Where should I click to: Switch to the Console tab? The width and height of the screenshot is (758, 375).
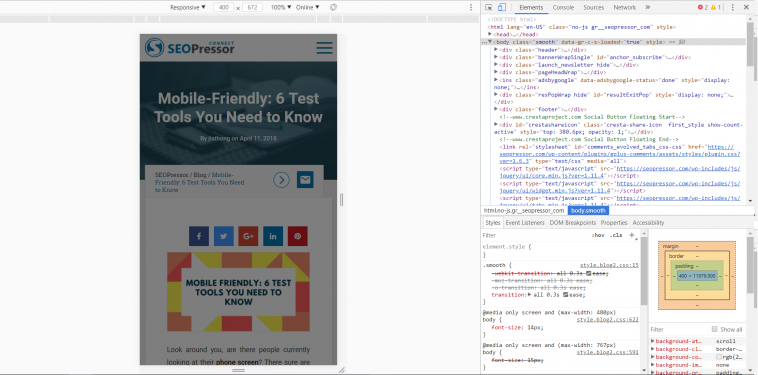(x=563, y=7)
